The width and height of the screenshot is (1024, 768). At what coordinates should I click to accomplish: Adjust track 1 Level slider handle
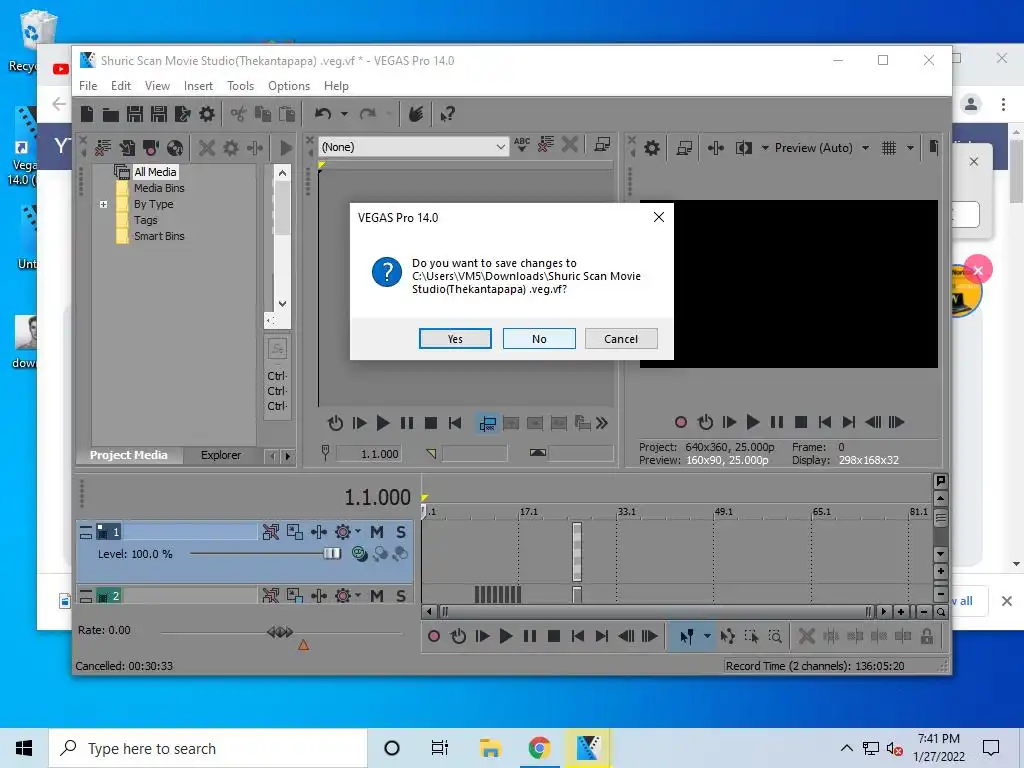tap(332, 554)
